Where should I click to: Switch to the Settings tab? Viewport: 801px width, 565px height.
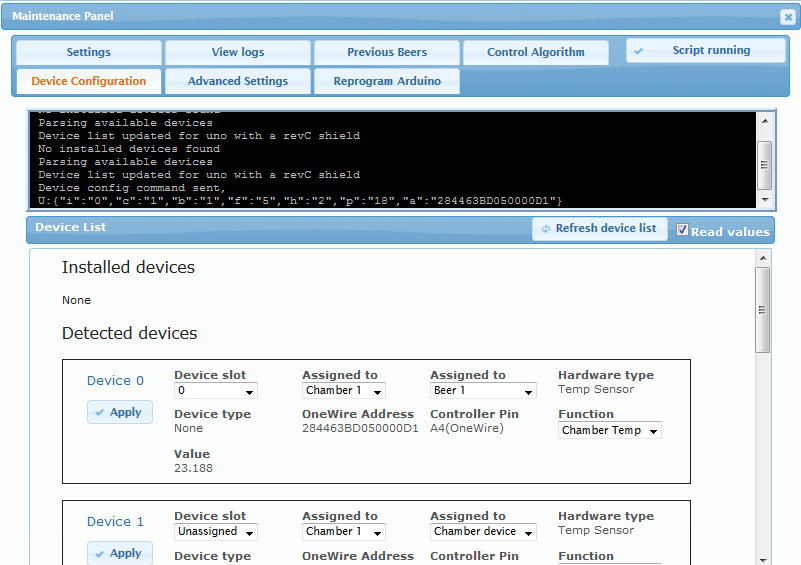[x=89, y=53]
